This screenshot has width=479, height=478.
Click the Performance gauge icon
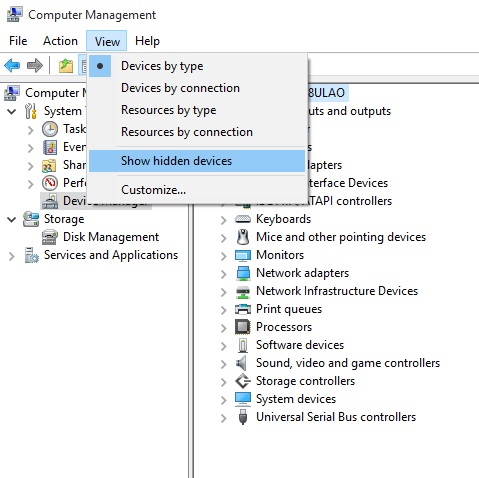(x=50, y=183)
